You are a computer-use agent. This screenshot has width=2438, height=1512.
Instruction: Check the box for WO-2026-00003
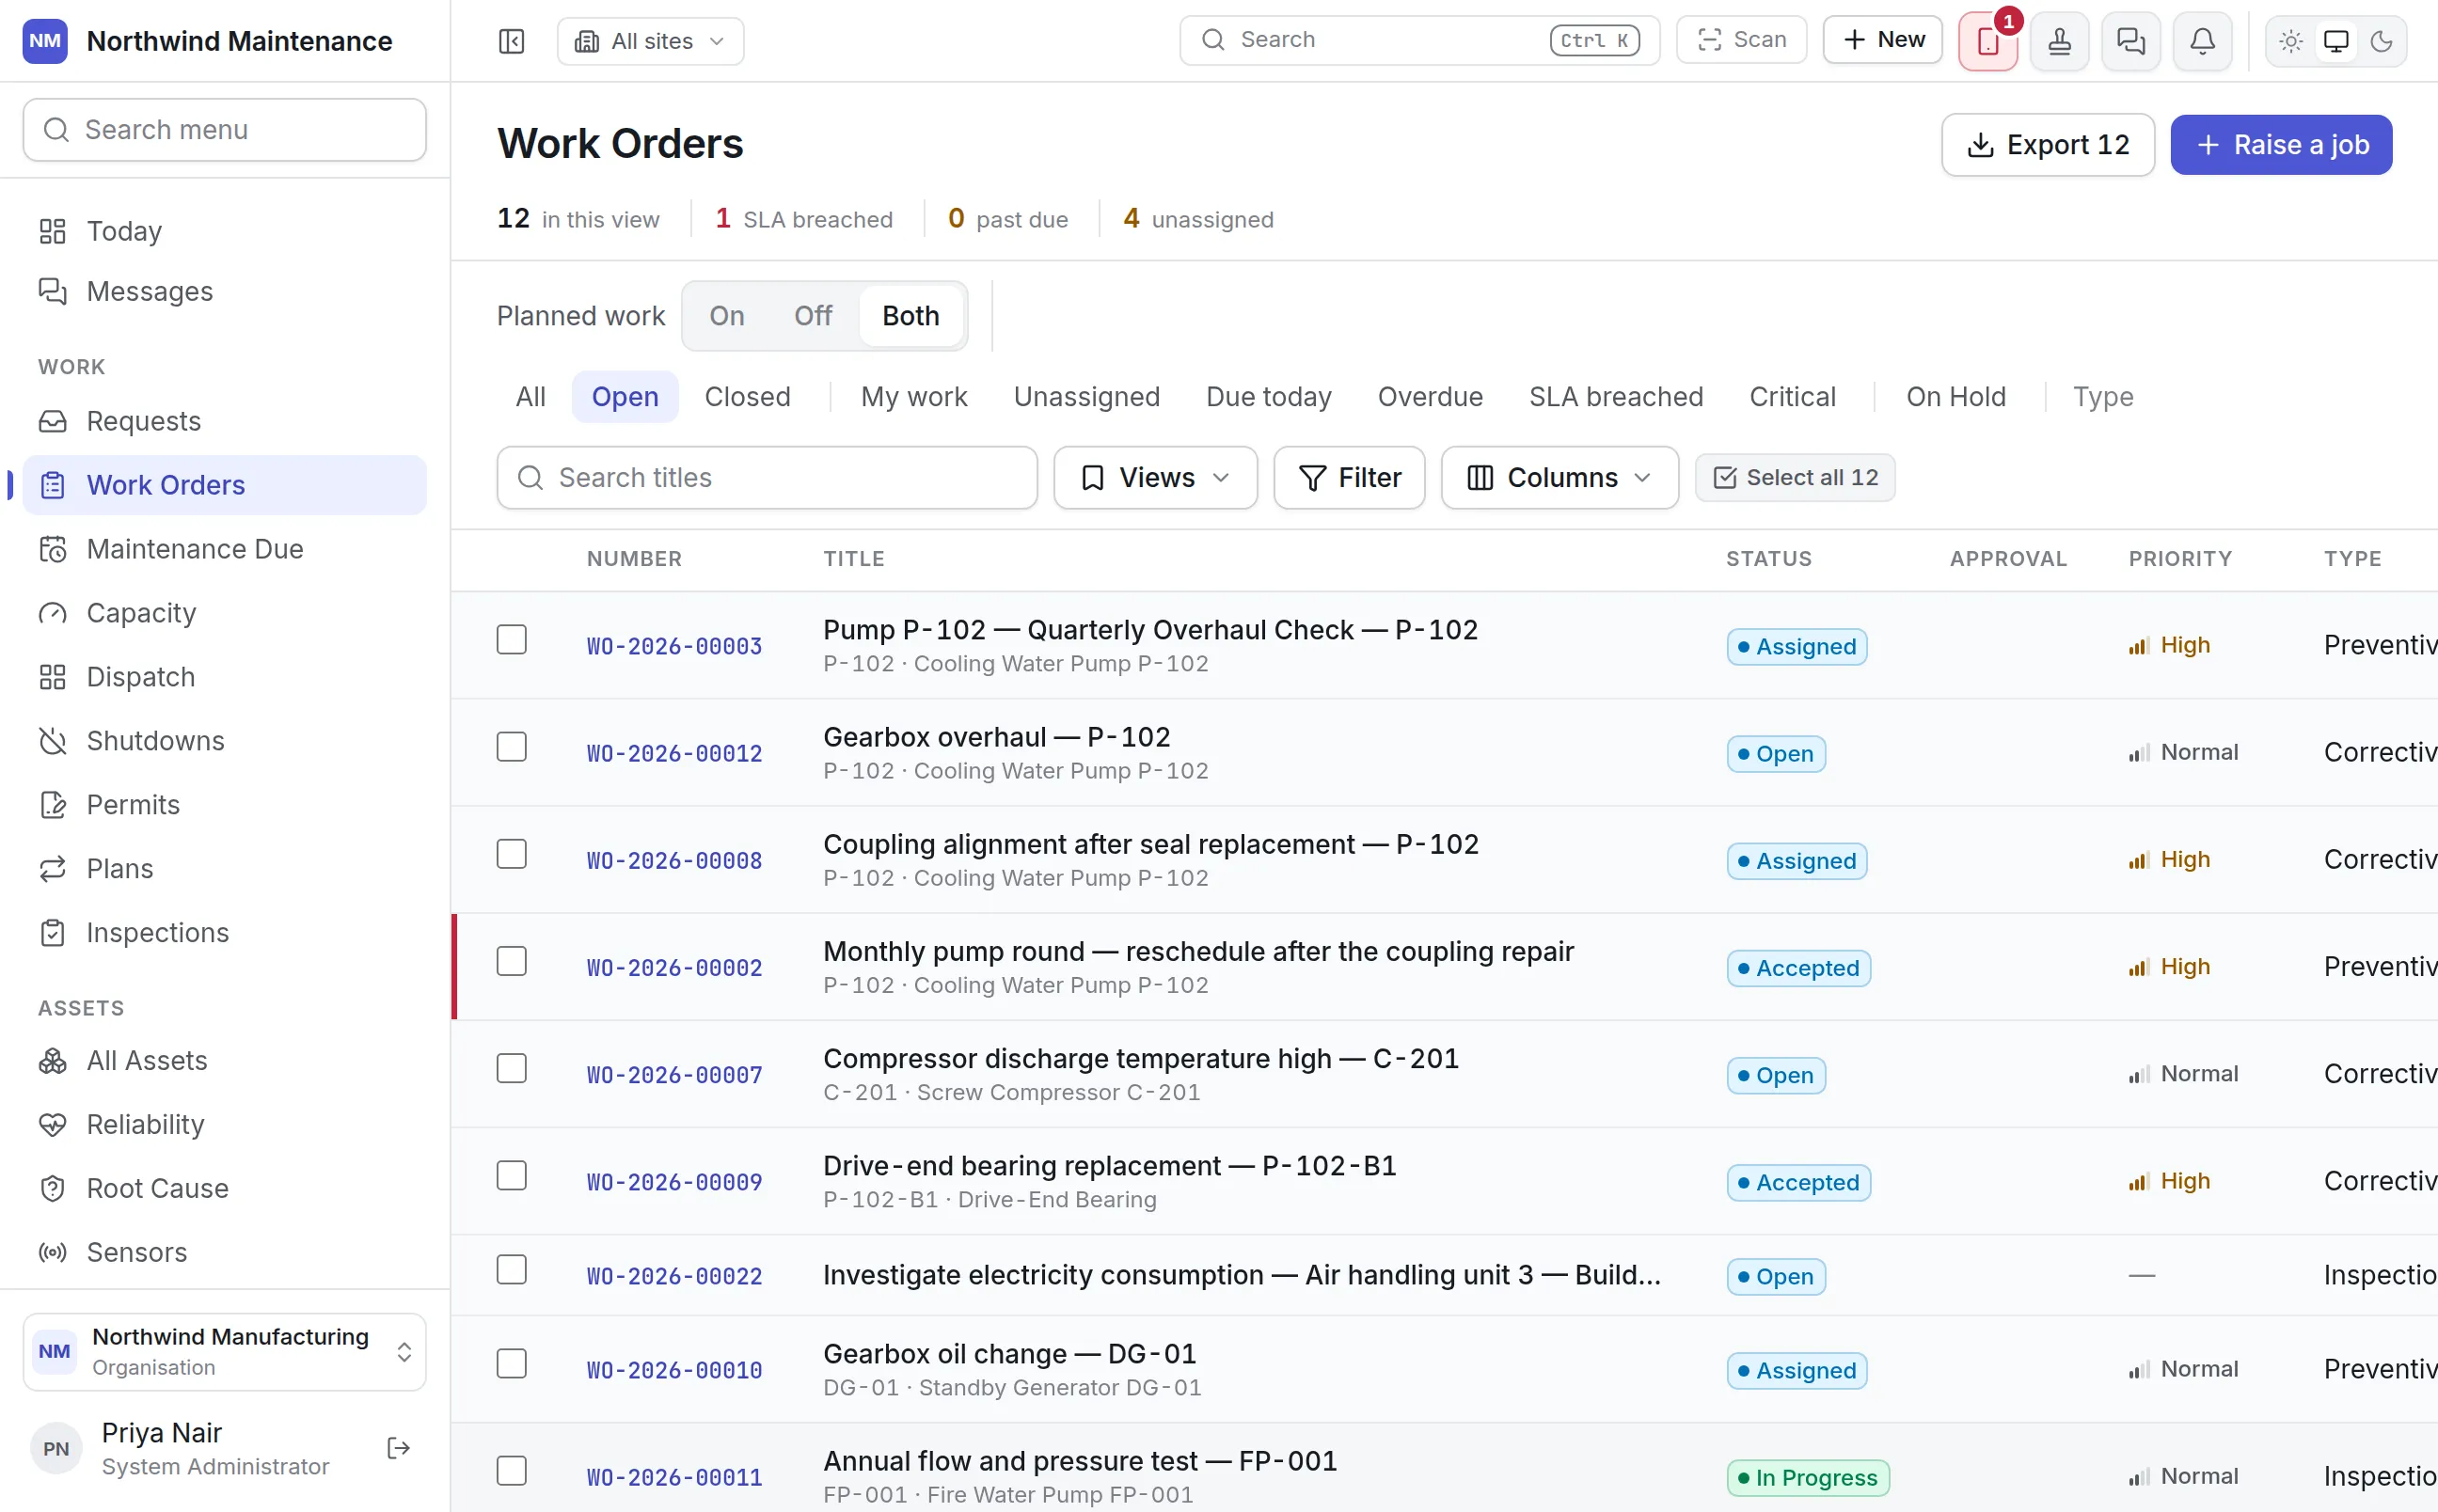511,639
